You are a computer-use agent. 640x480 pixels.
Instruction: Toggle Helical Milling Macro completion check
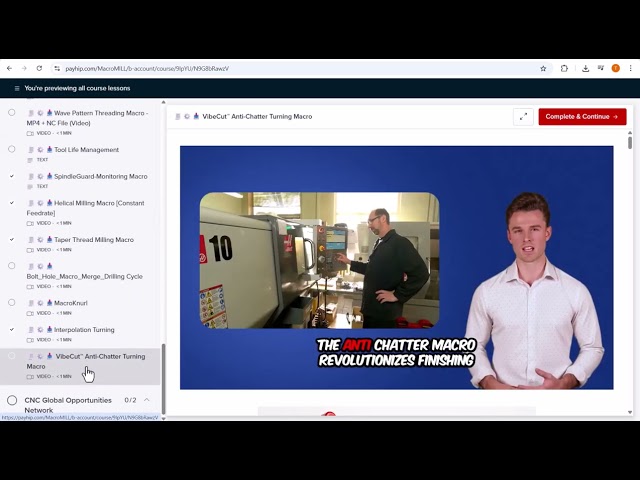point(12,202)
